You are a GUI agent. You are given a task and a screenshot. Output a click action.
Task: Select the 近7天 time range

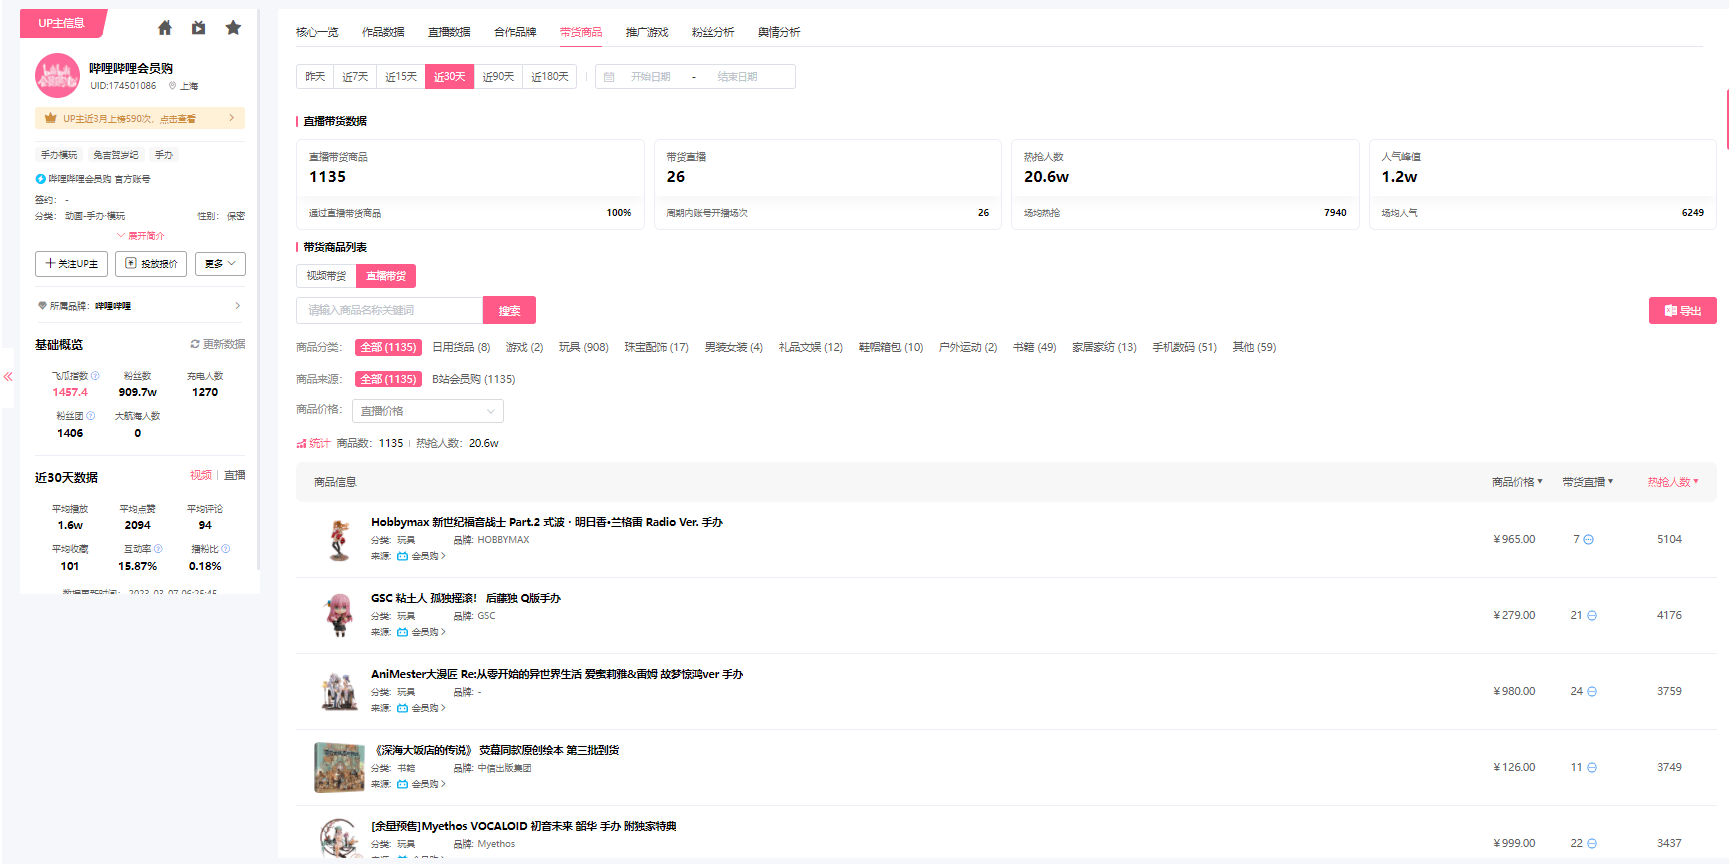click(x=355, y=77)
